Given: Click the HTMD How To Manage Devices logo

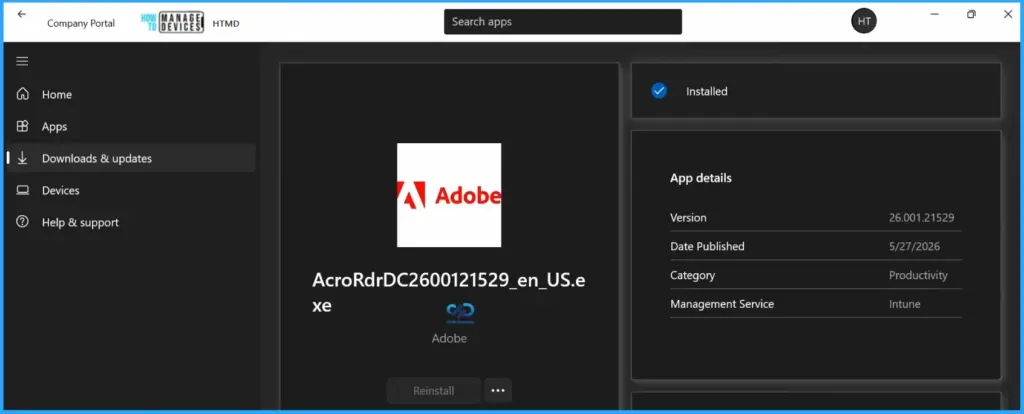Looking at the screenshot, I should [172, 22].
